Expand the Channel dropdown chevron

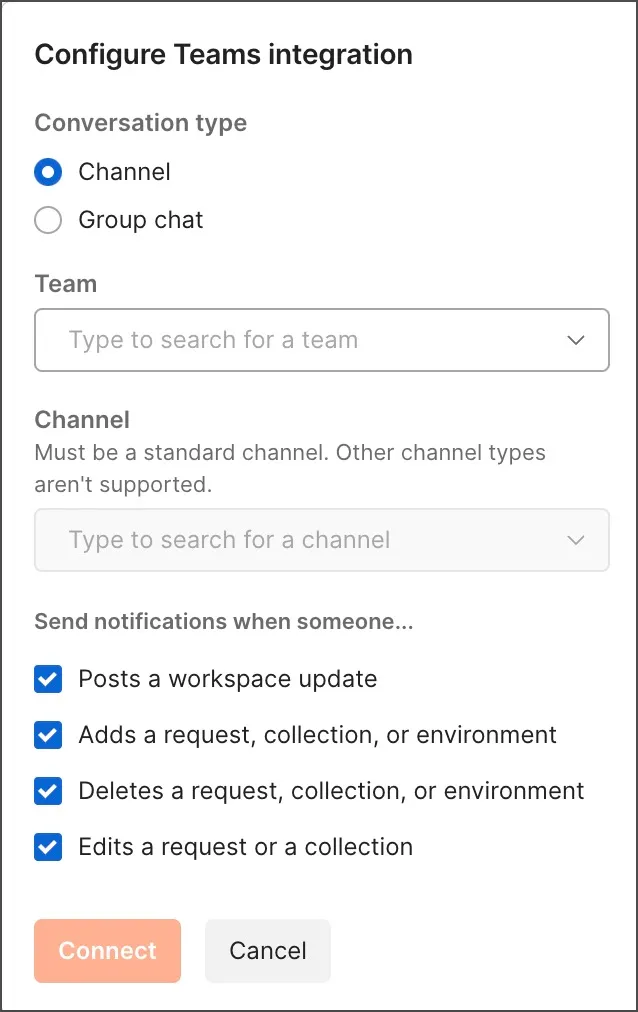(575, 540)
